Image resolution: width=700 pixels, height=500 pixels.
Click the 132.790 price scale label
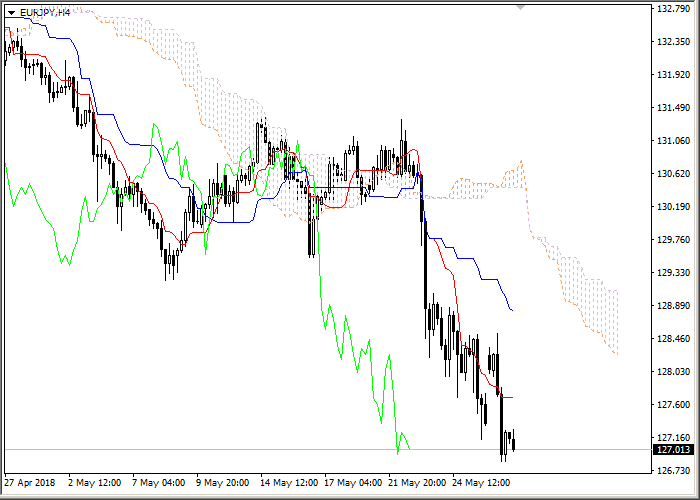coord(673,10)
